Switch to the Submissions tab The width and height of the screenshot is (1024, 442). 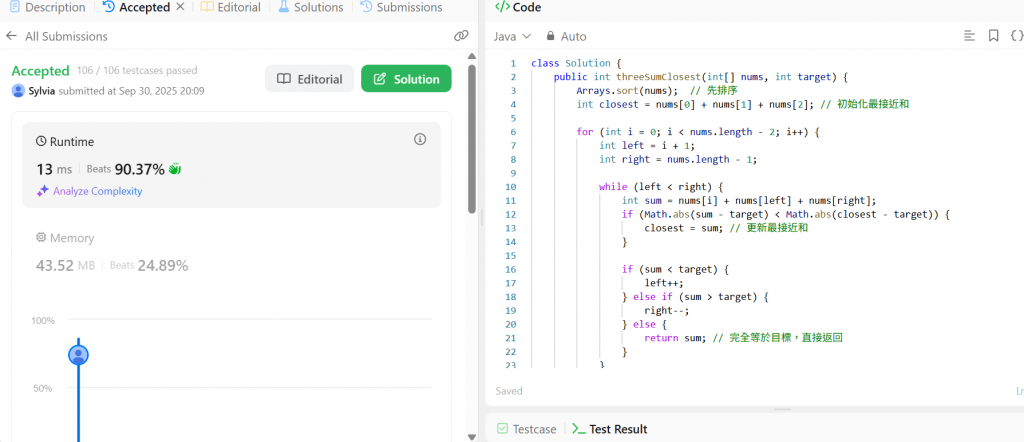[x=401, y=8]
